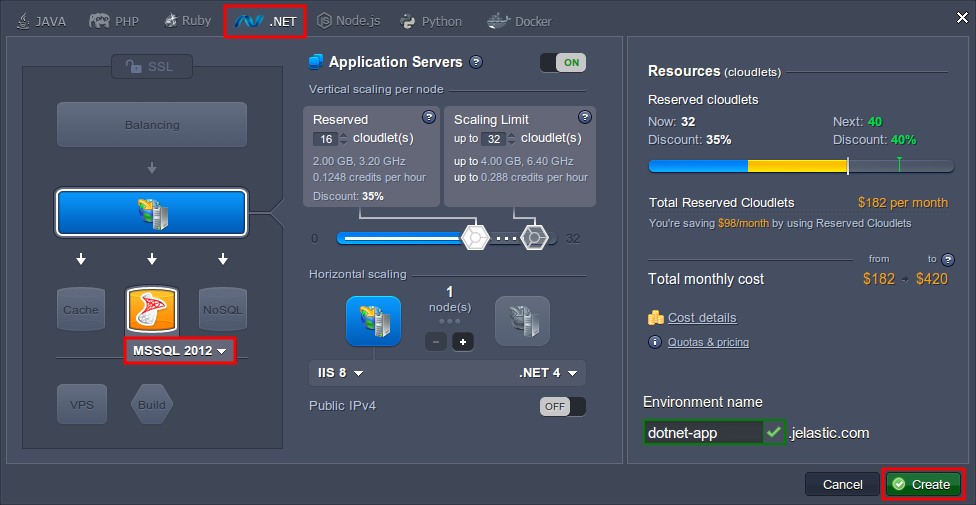
Task: Close the environment wizard dialog
Action: click(x=962, y=18)
